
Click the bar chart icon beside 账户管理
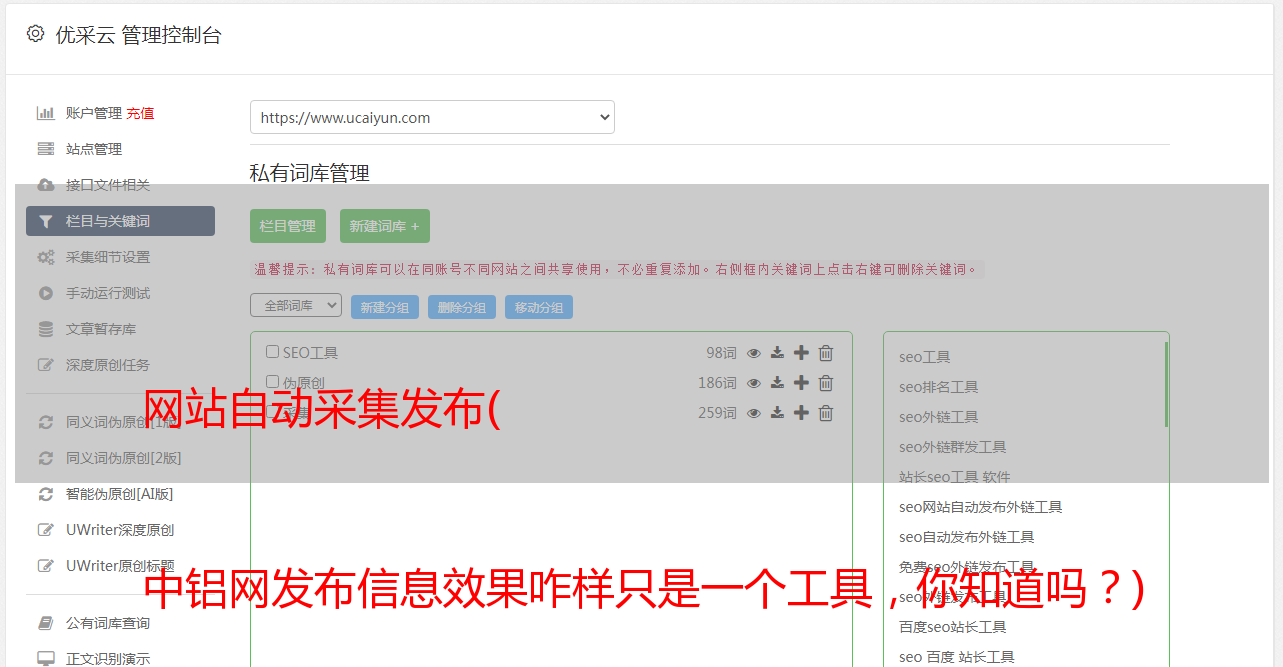point(45,113)
